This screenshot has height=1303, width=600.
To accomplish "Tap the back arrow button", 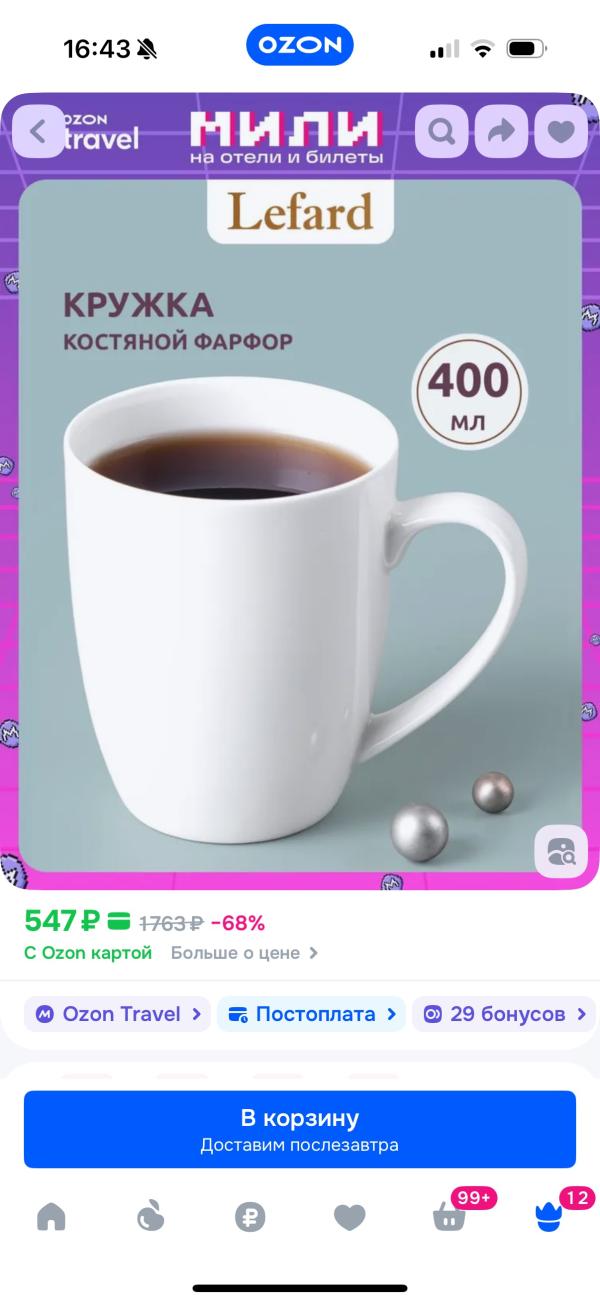I will [39, 131].
